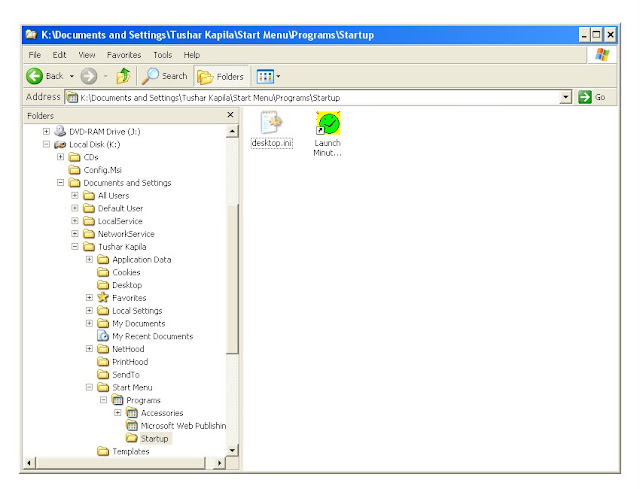Click the Up folder icon
640x489 pixels.
pyautogui.click(x=123, y=76)
